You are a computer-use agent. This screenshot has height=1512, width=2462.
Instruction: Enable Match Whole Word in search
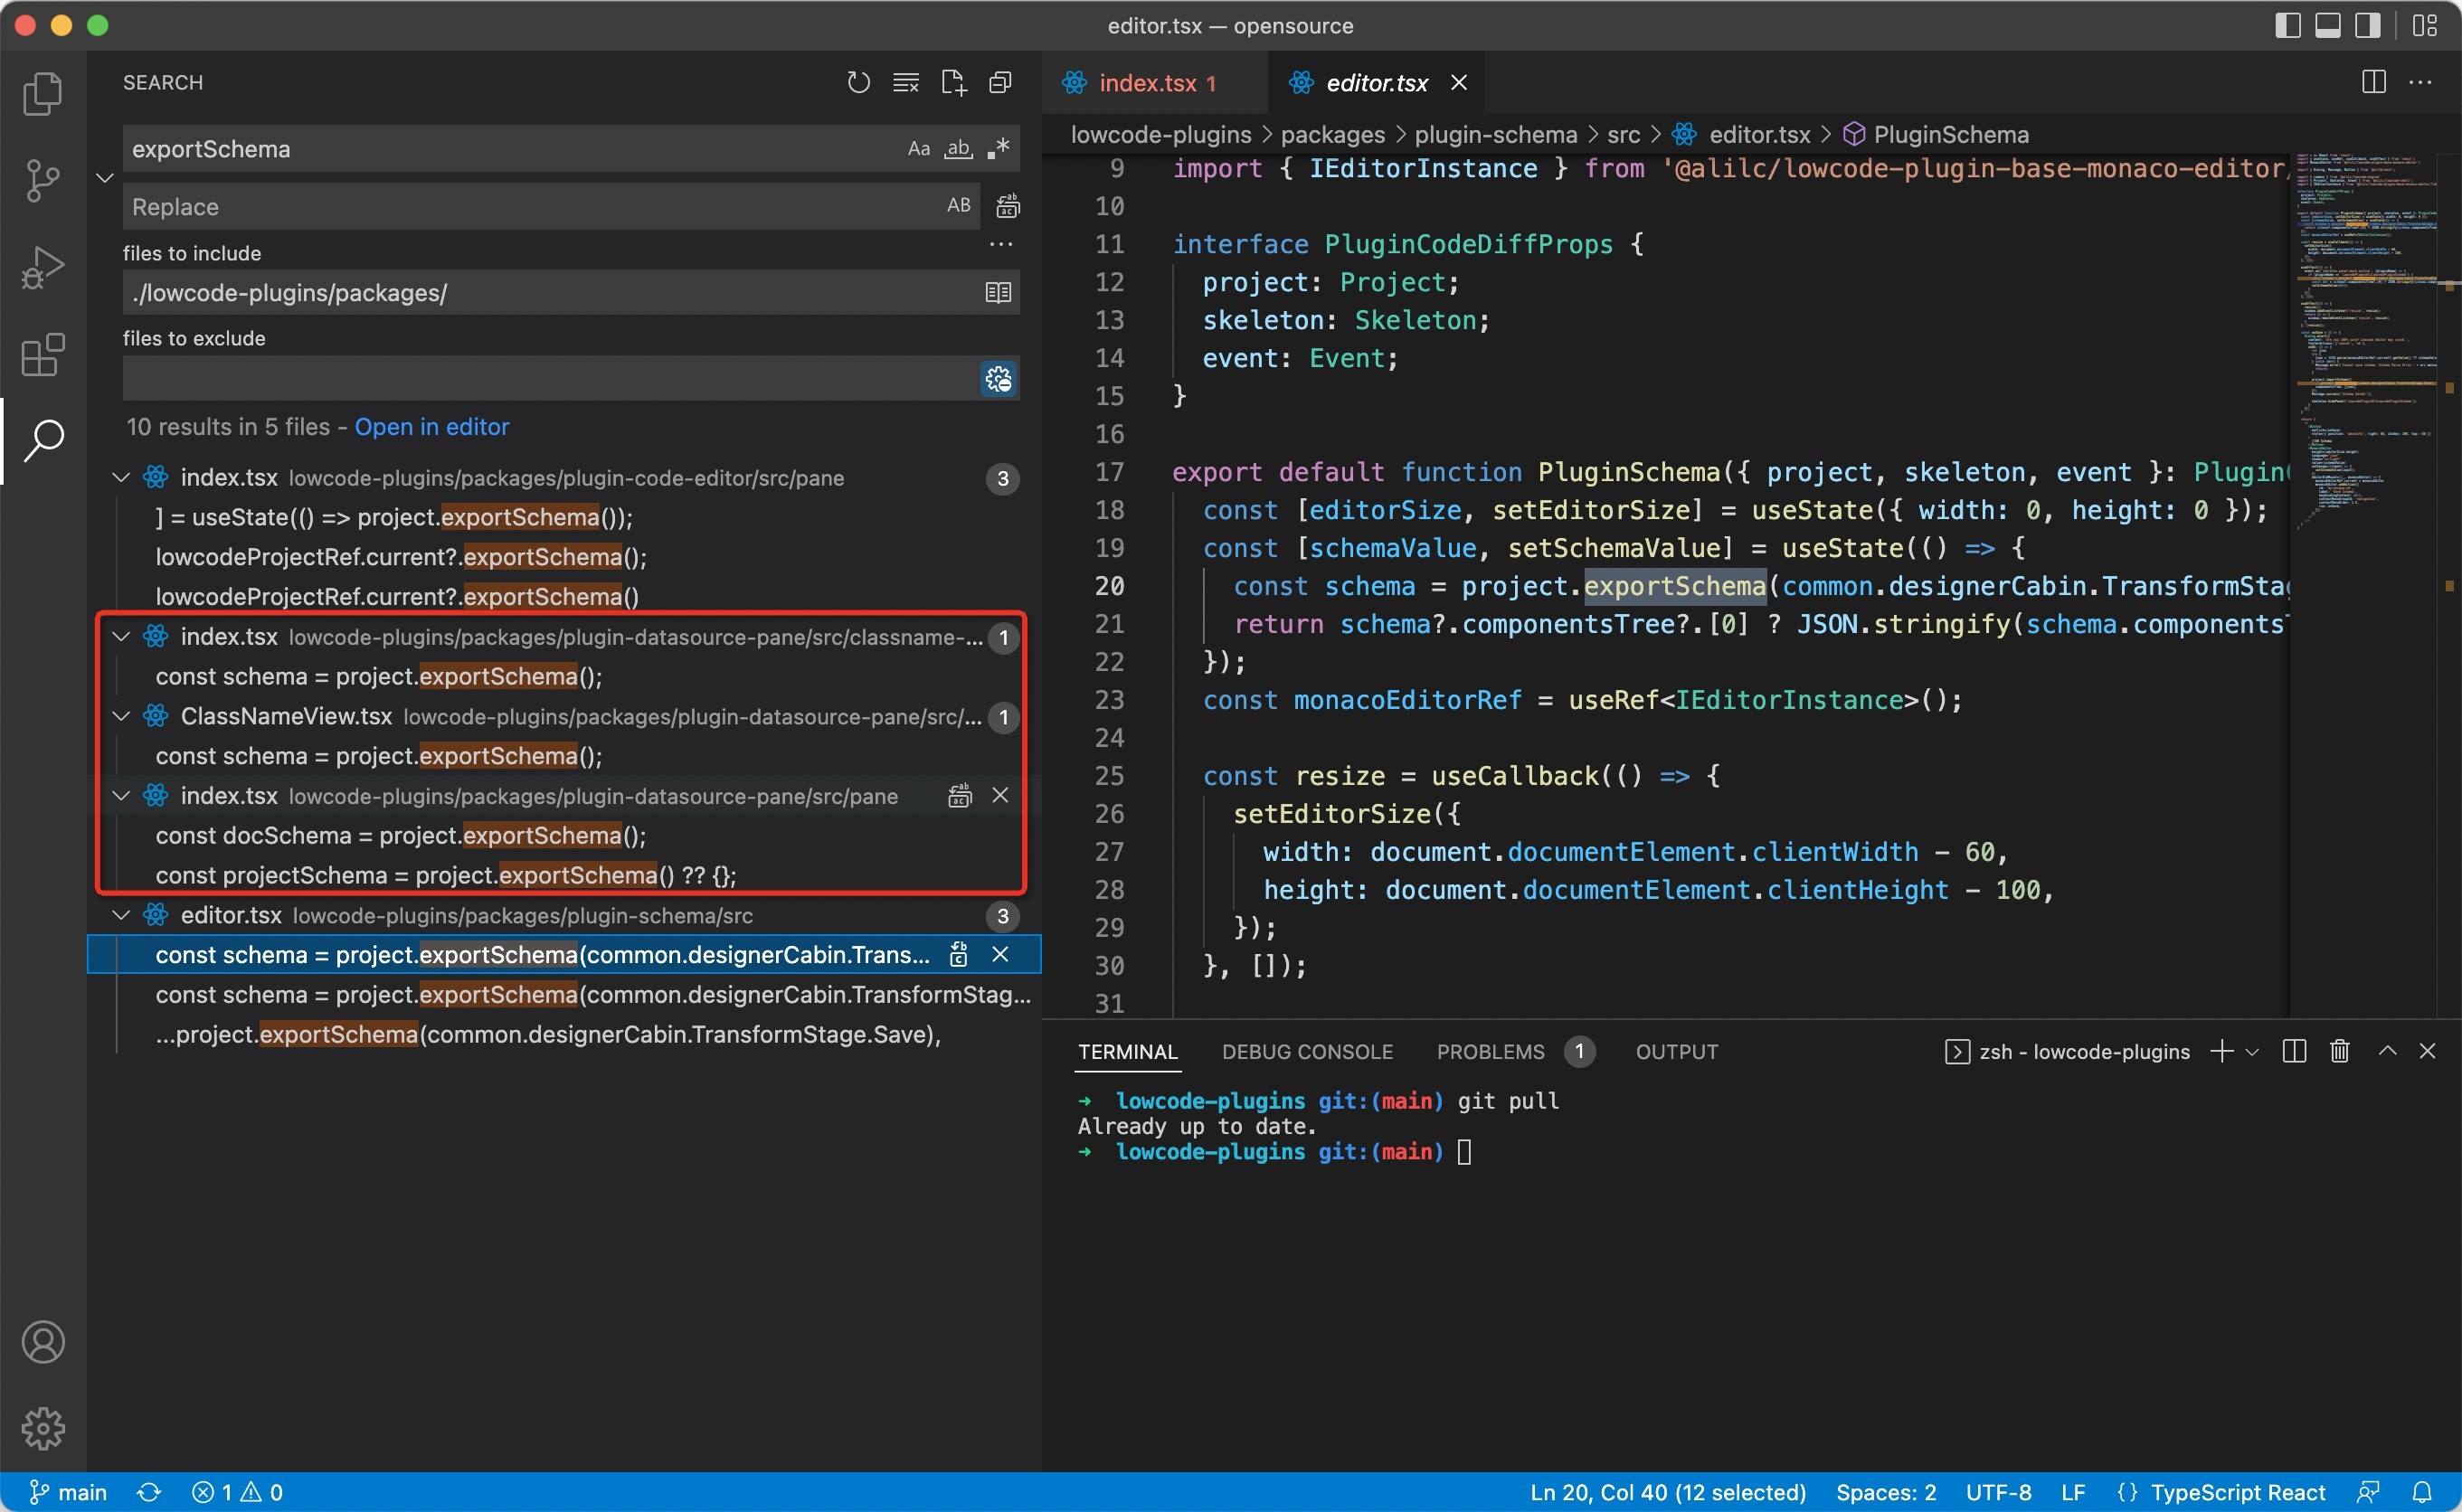point(958,148)
